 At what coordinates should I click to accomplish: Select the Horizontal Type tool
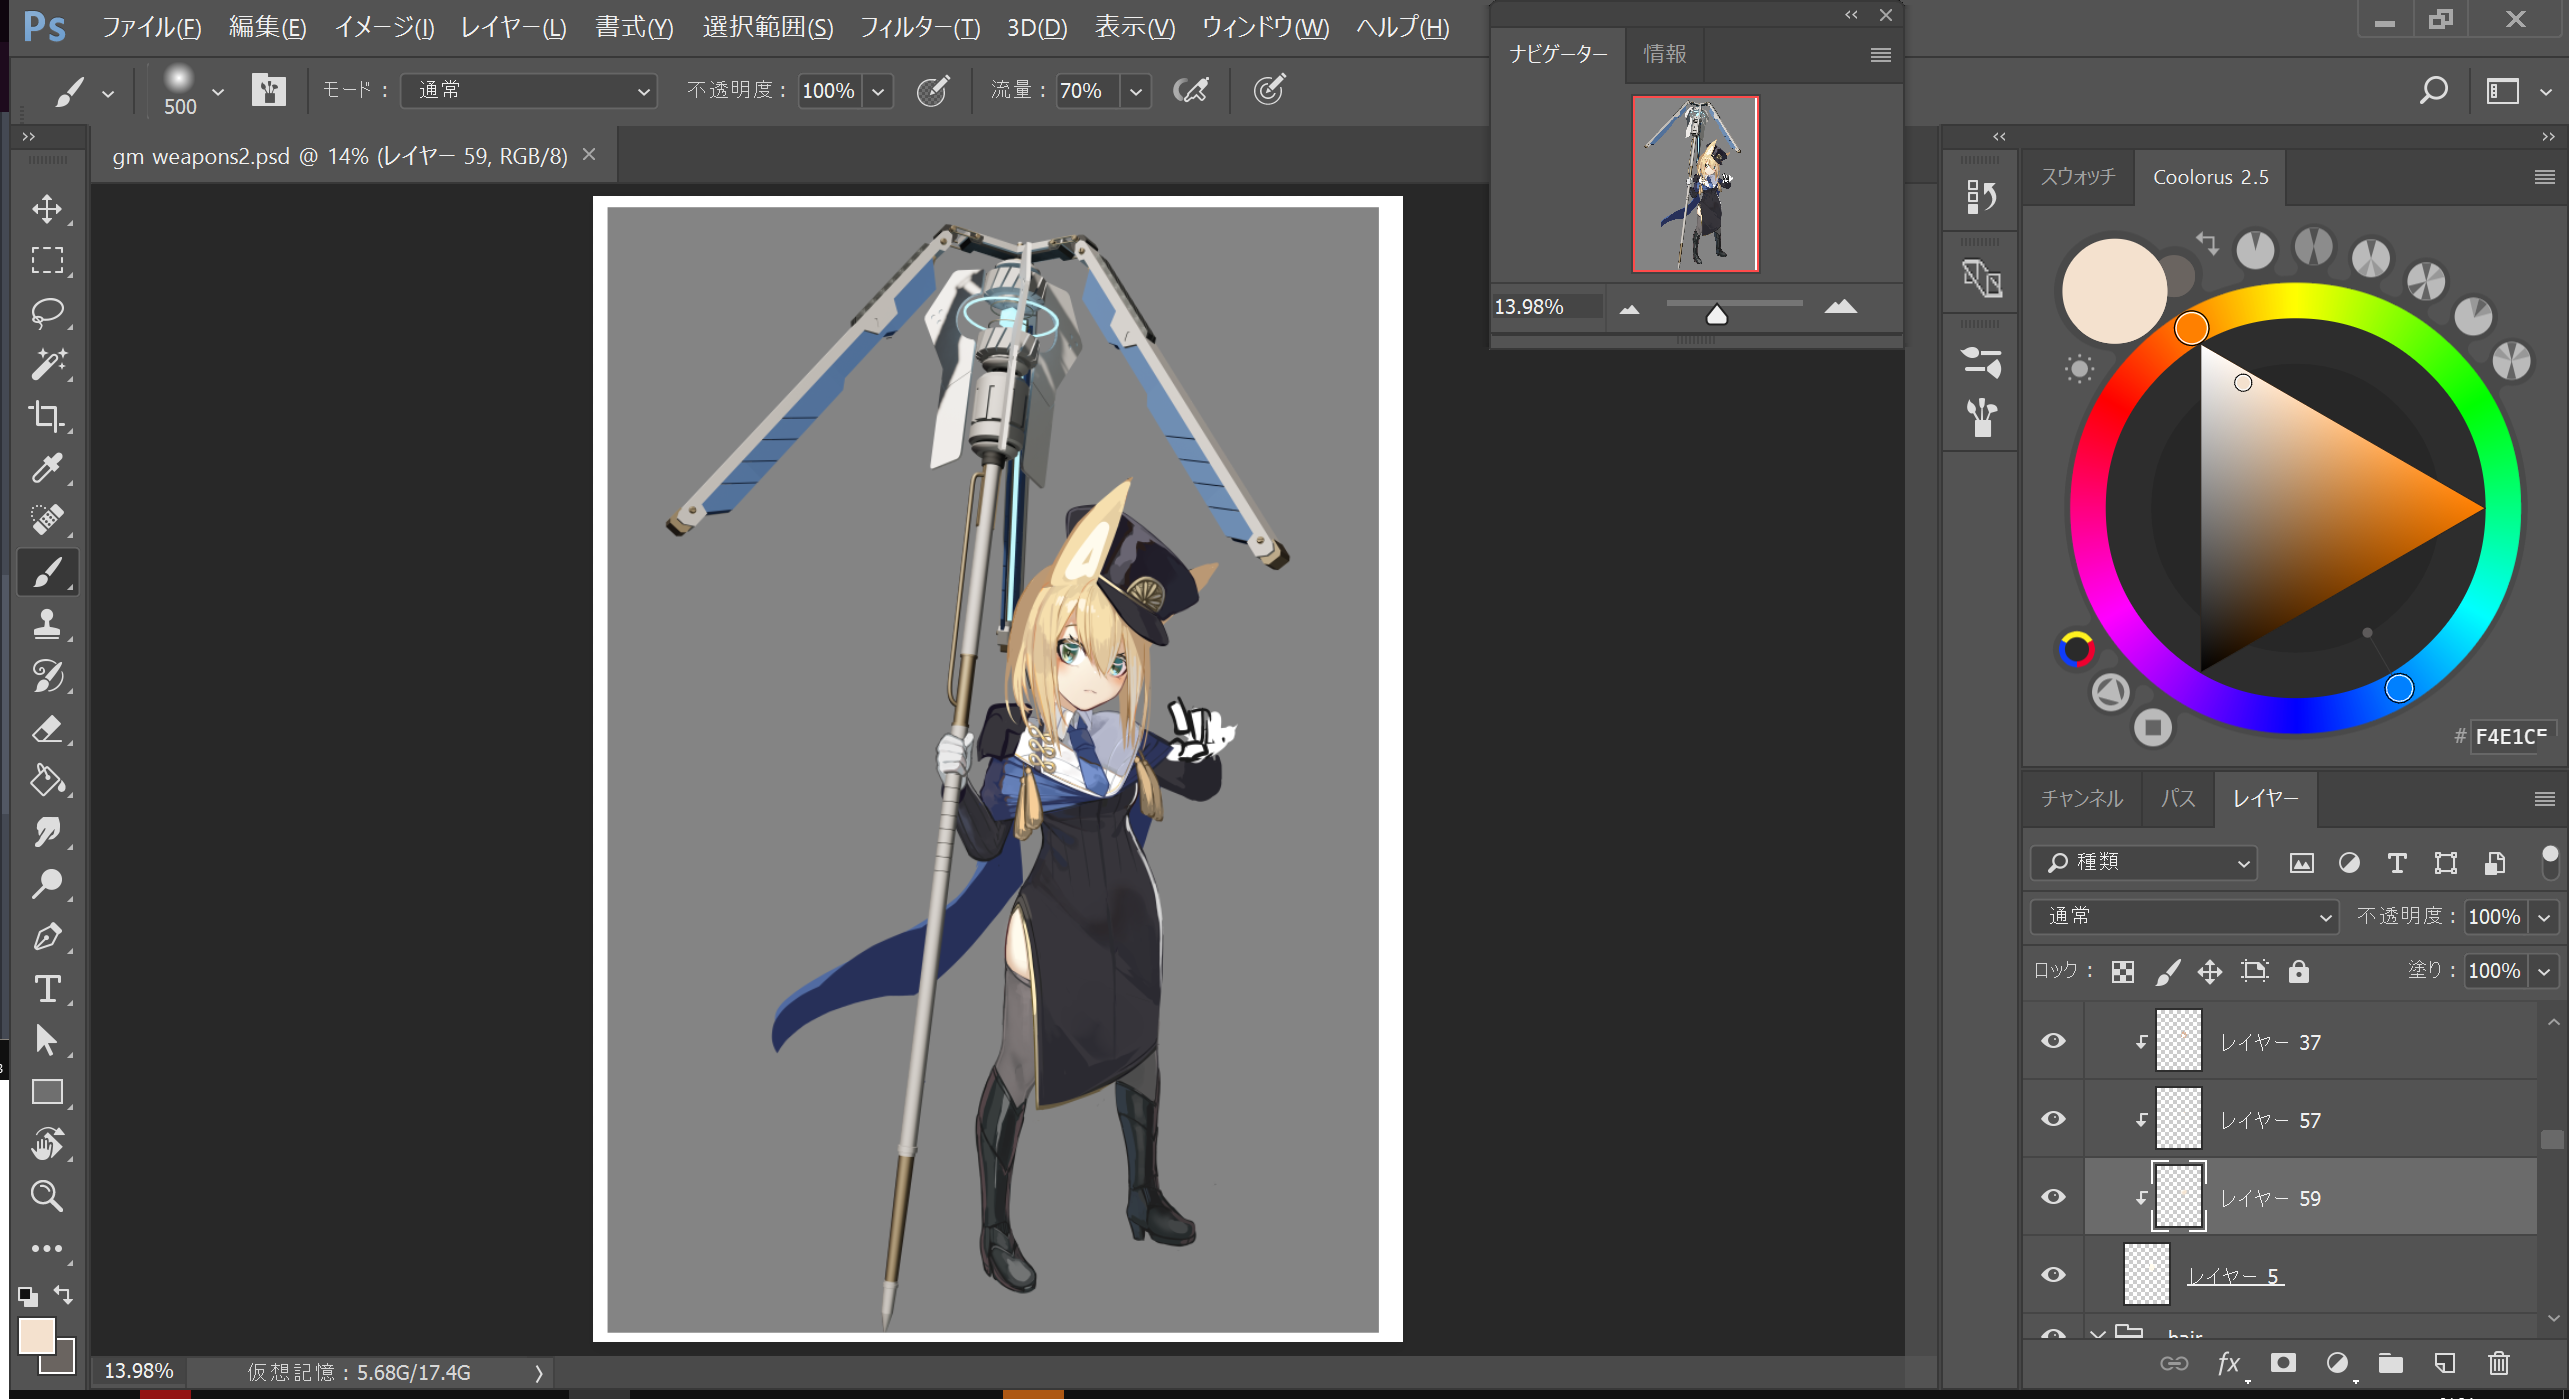click(47, 989)
